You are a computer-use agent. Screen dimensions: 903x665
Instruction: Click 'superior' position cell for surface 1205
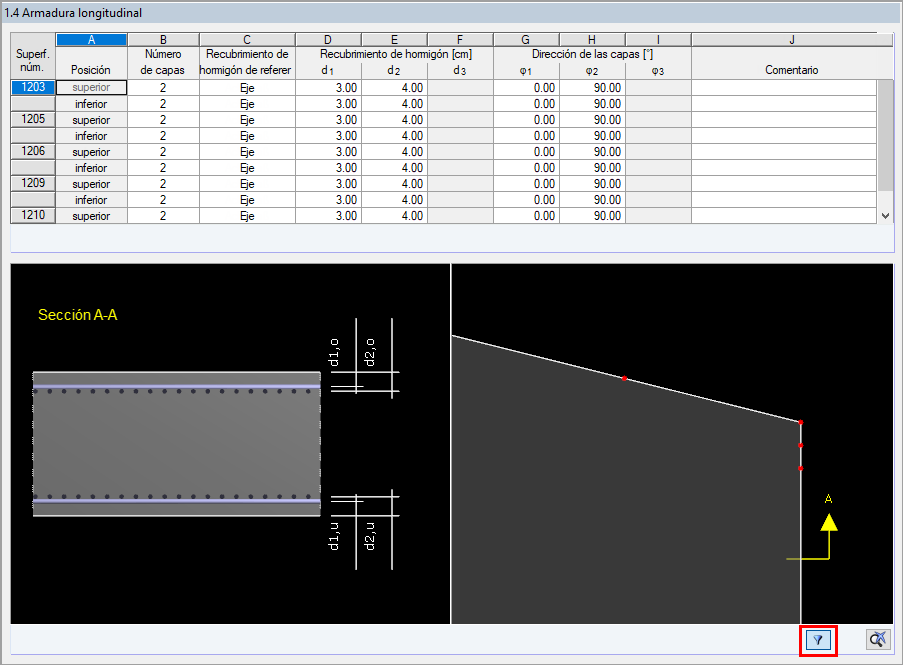coord(91,120)
